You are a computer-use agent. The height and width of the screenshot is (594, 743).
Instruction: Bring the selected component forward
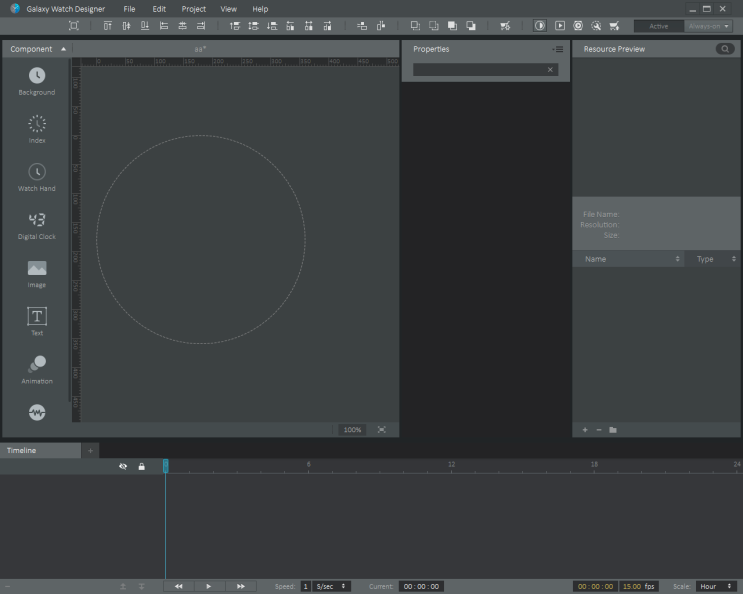pyautogui.click(x=415, y=26)
